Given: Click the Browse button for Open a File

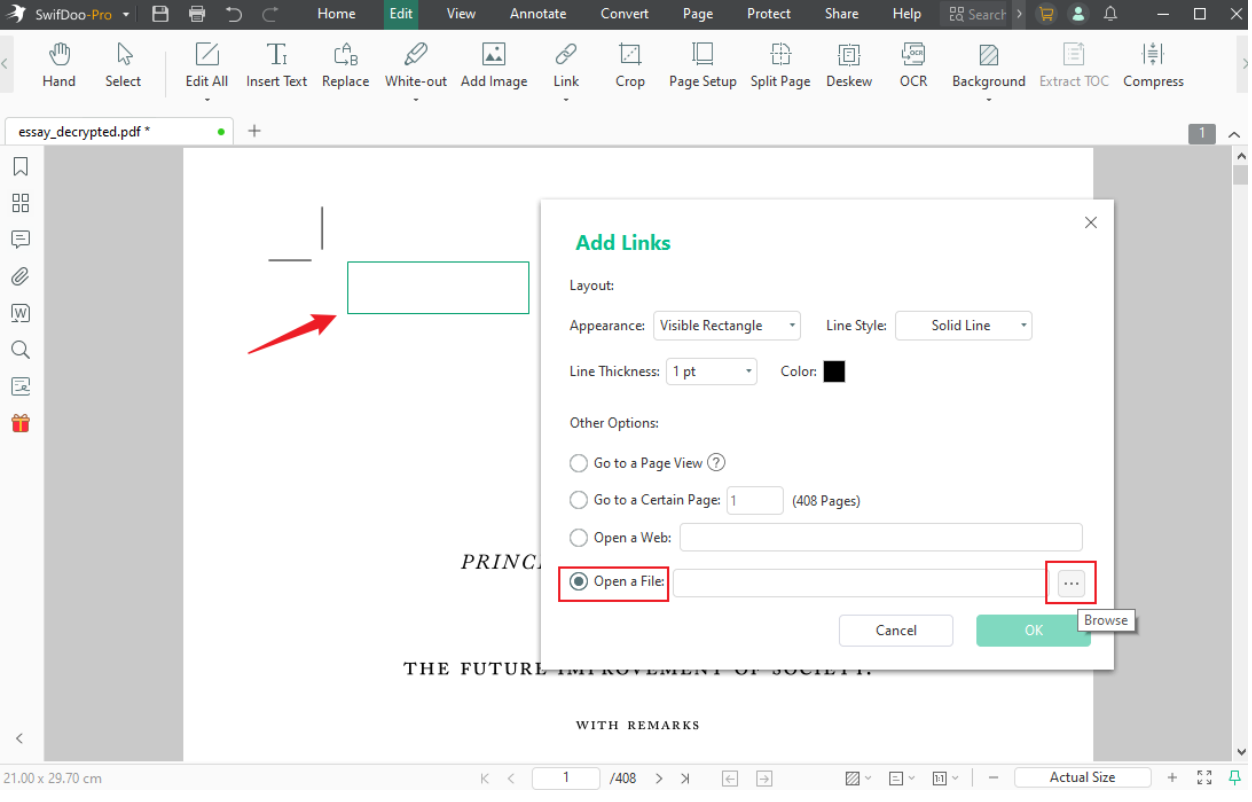Looking at the screenshot, I should click(x=1071, y=582).
